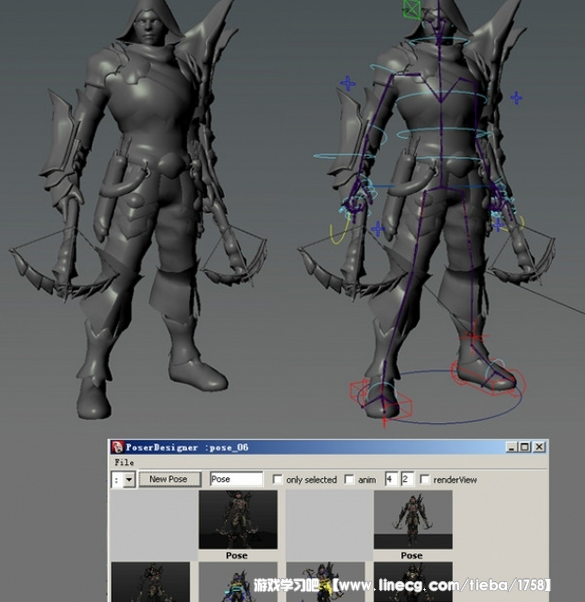Screen dimensions: 585x602
Task: Enable the renderView checkbox
Action: click(x=425, y=479)
